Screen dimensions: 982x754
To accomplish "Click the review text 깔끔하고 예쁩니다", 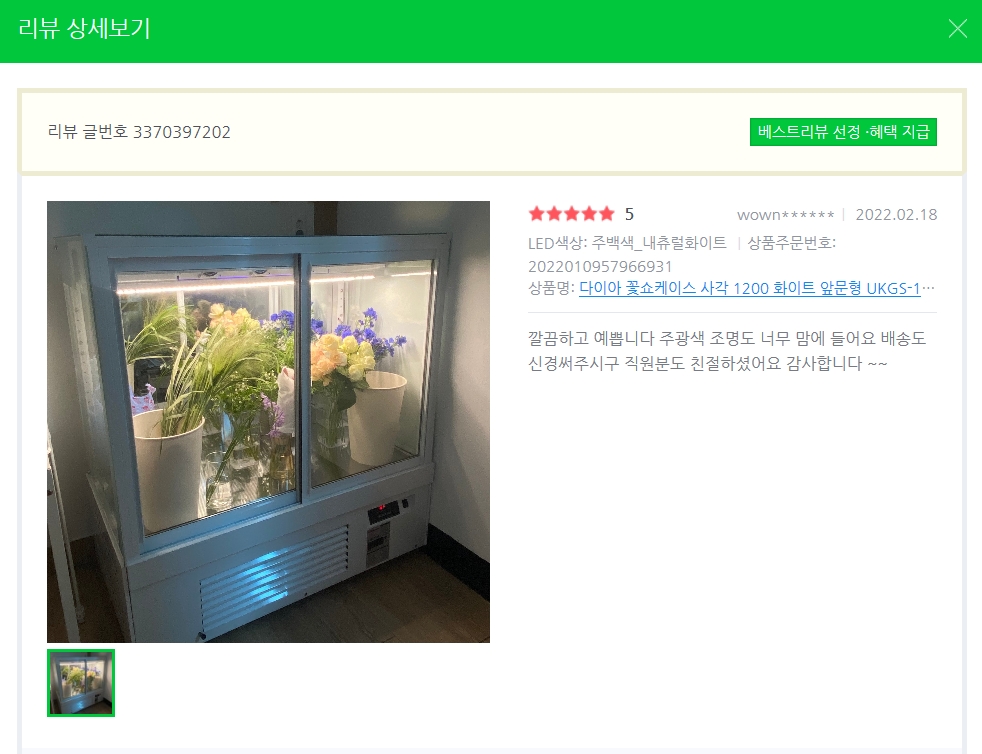I will 591,339.
